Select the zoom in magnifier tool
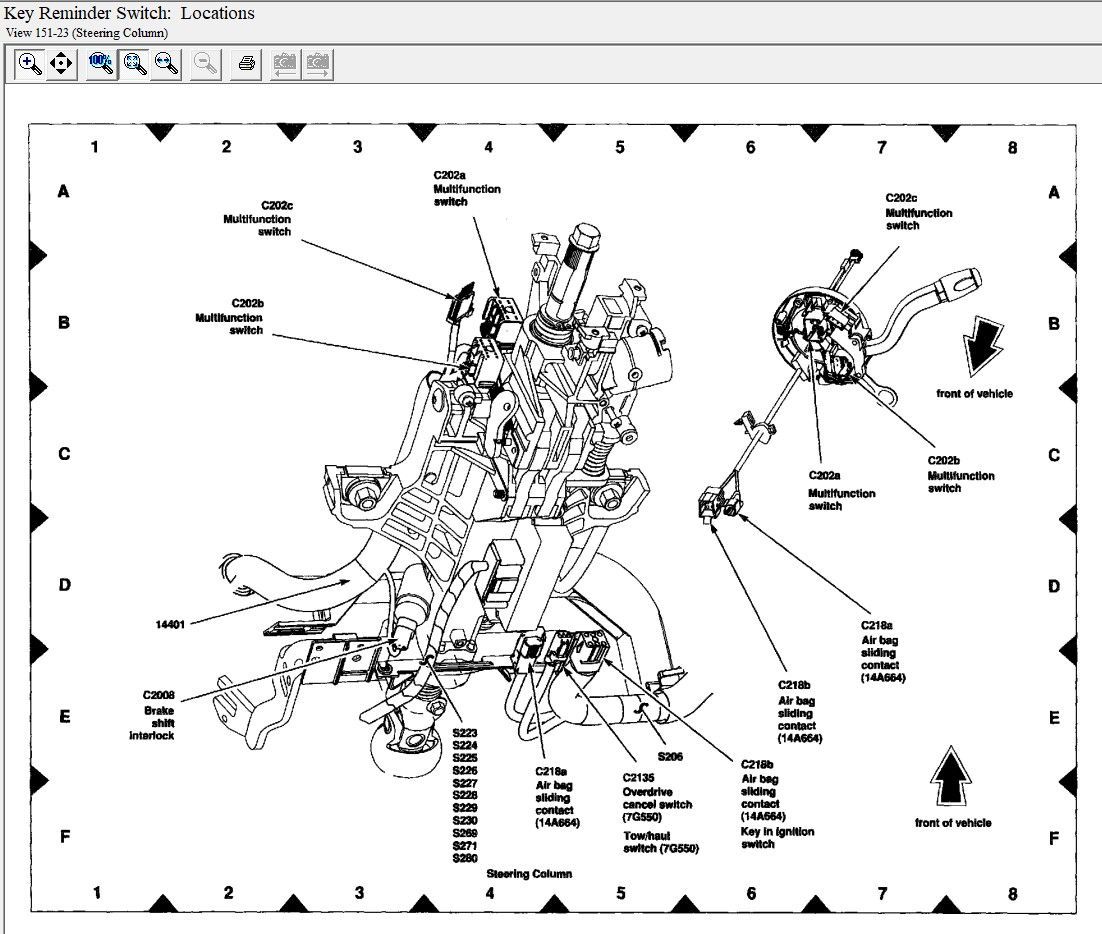The image size is (1102, 934). 30,64
